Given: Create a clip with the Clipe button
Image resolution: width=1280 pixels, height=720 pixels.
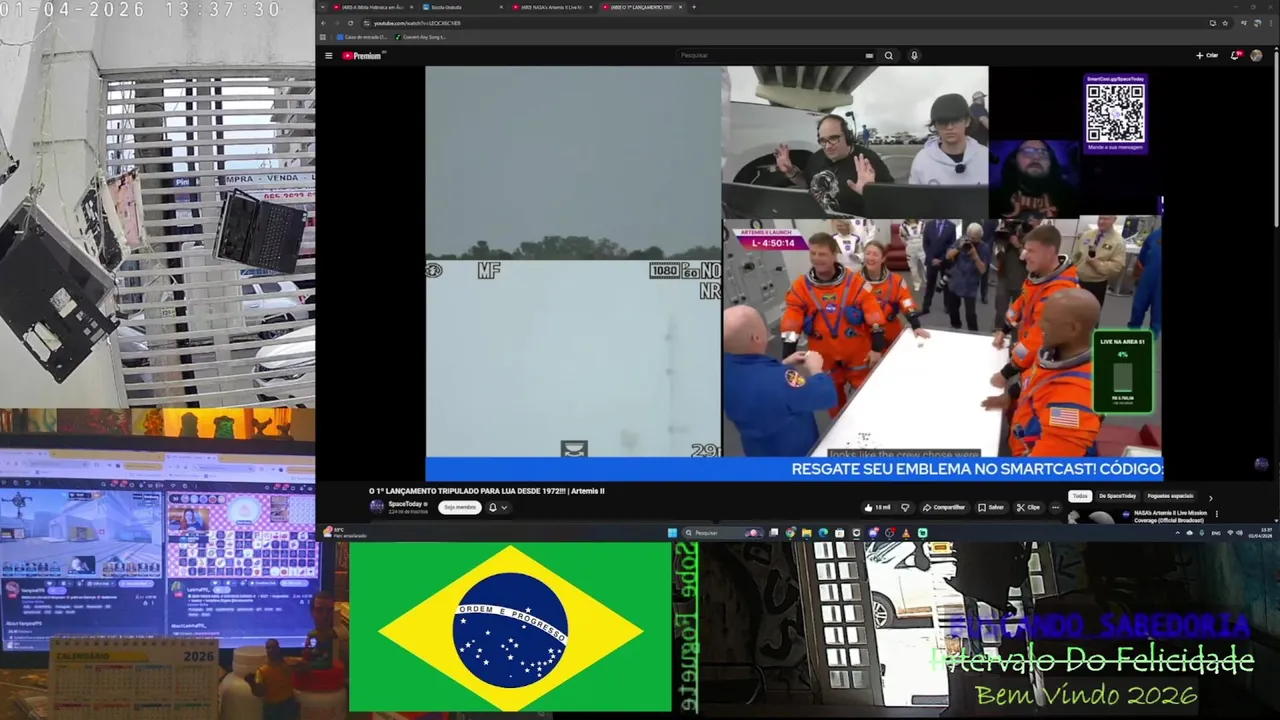Looking at the screenshot, I should [1029, 507].
